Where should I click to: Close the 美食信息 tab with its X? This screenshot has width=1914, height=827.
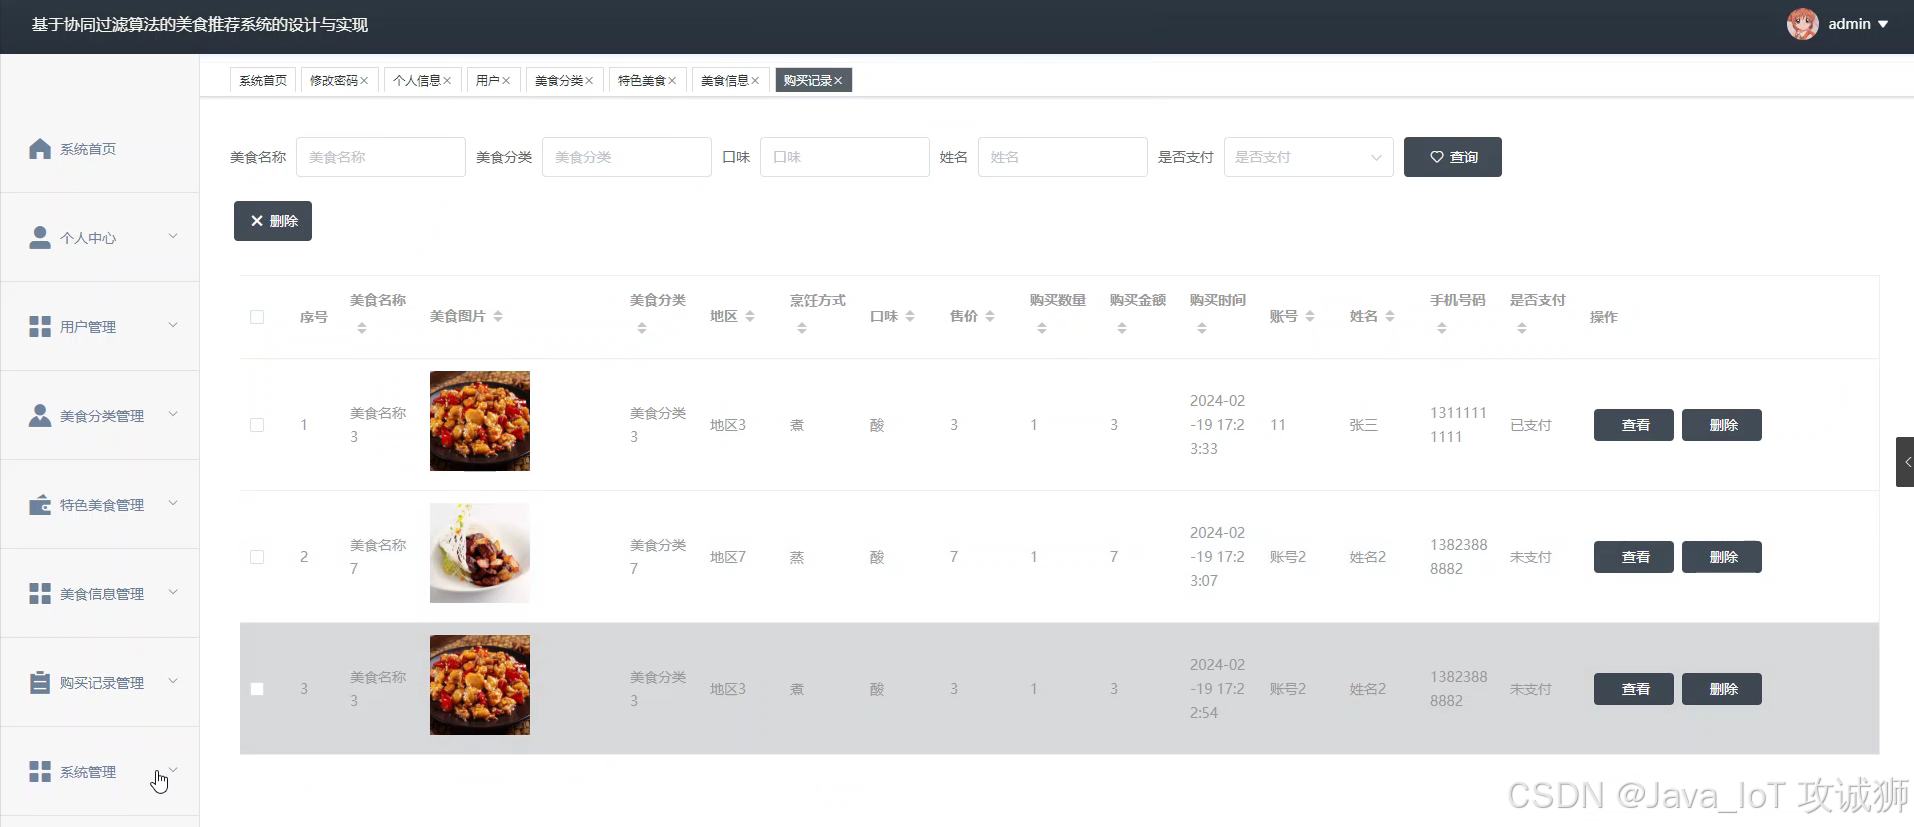[x=755, y=81]
